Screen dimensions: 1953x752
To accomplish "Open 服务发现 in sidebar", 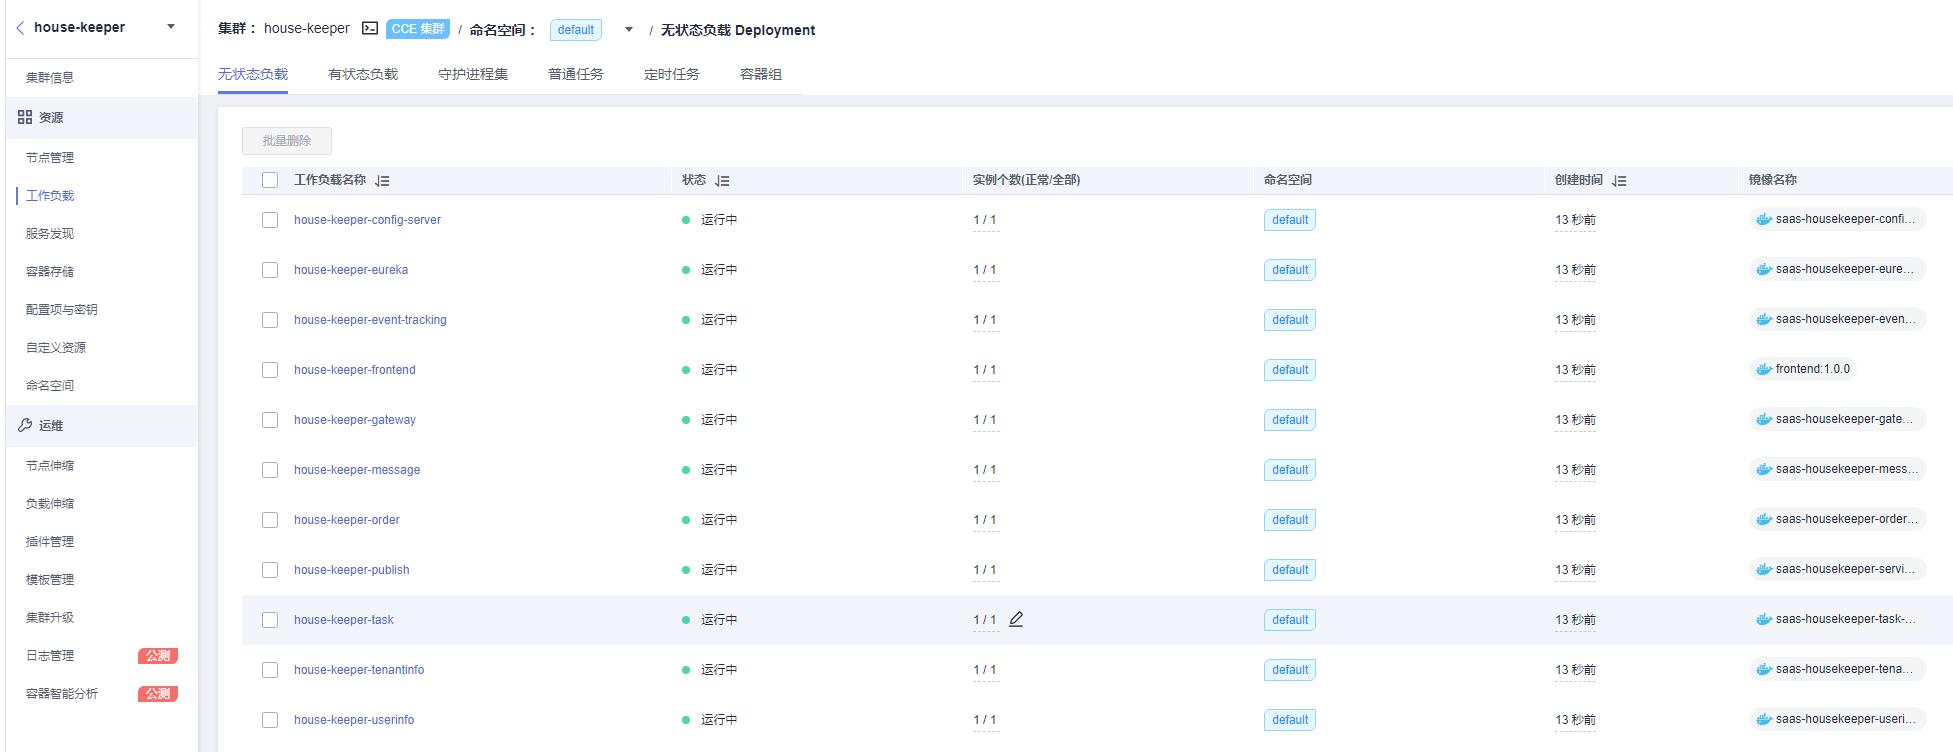I will [50, 234].
